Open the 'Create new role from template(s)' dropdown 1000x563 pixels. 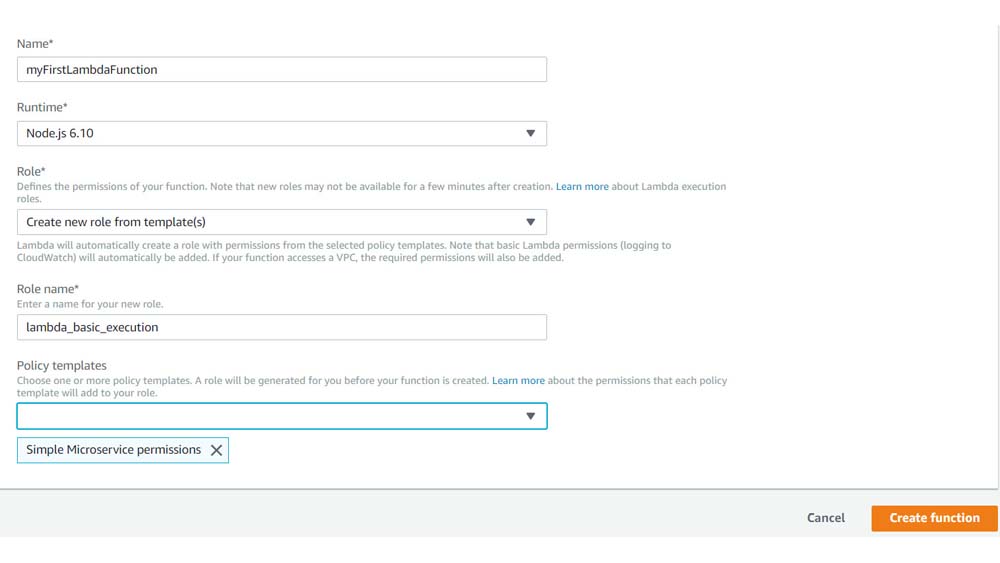(x=270, y=222)
